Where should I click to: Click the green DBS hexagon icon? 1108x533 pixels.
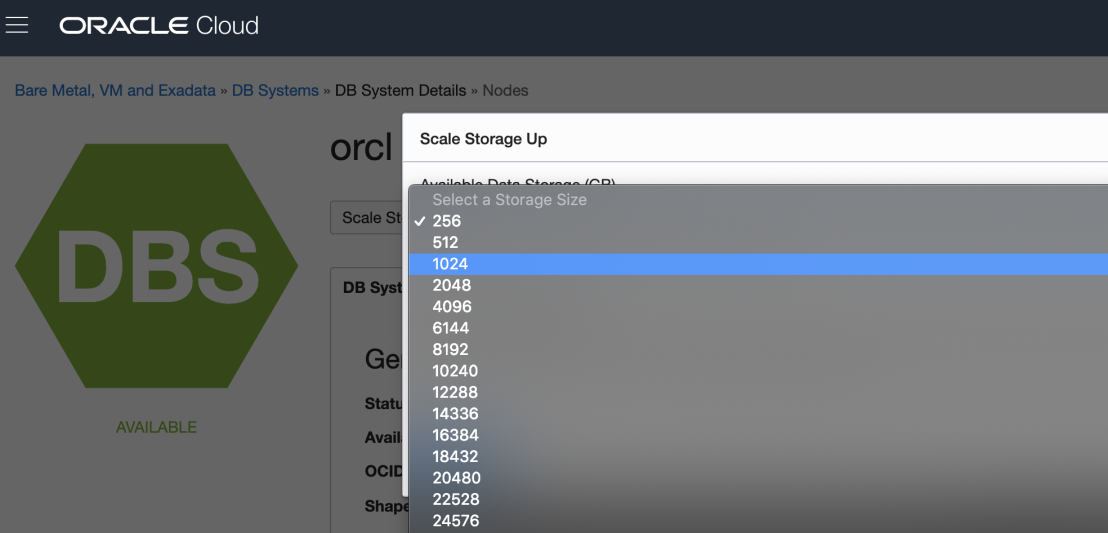[156, 265]
